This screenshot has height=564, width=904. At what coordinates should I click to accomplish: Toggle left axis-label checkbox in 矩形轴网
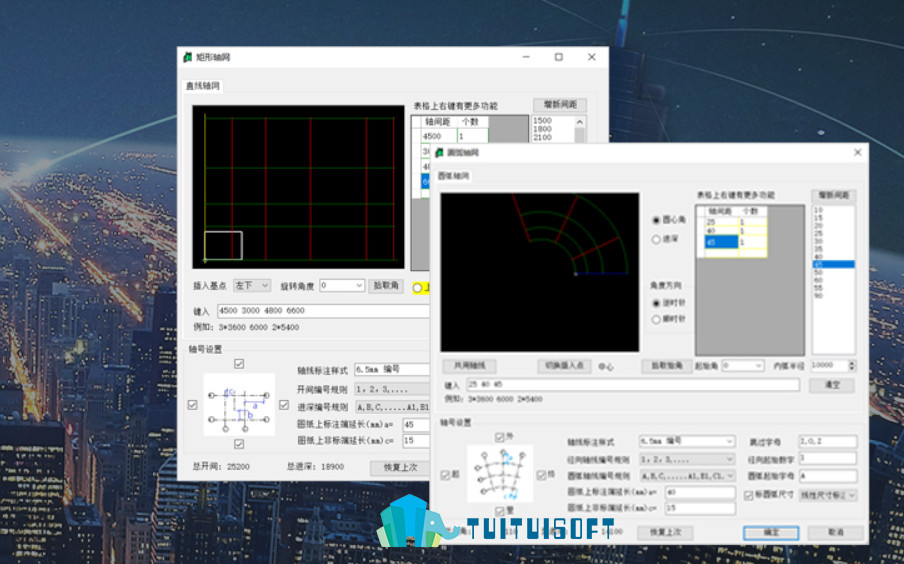[x=193, y=405]
